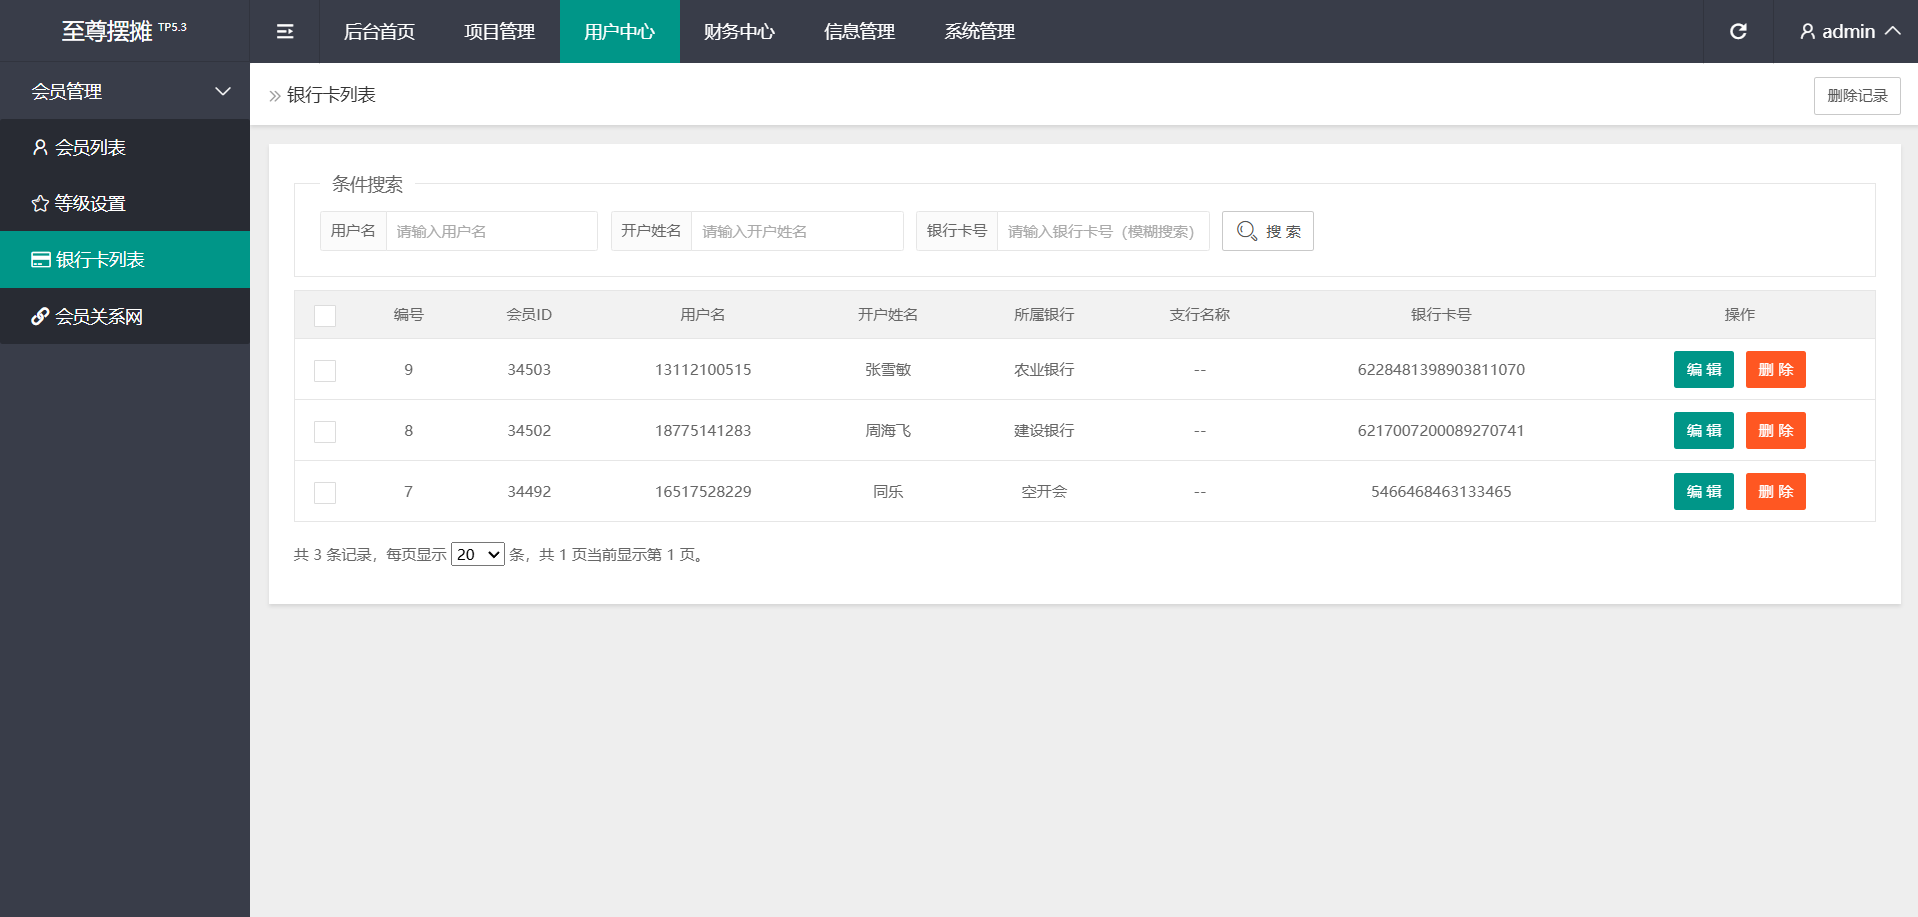Click the sidebar collapse hamburger icon
The height and width of the screenshot is (917, 1918).
[x=285, y=32]
